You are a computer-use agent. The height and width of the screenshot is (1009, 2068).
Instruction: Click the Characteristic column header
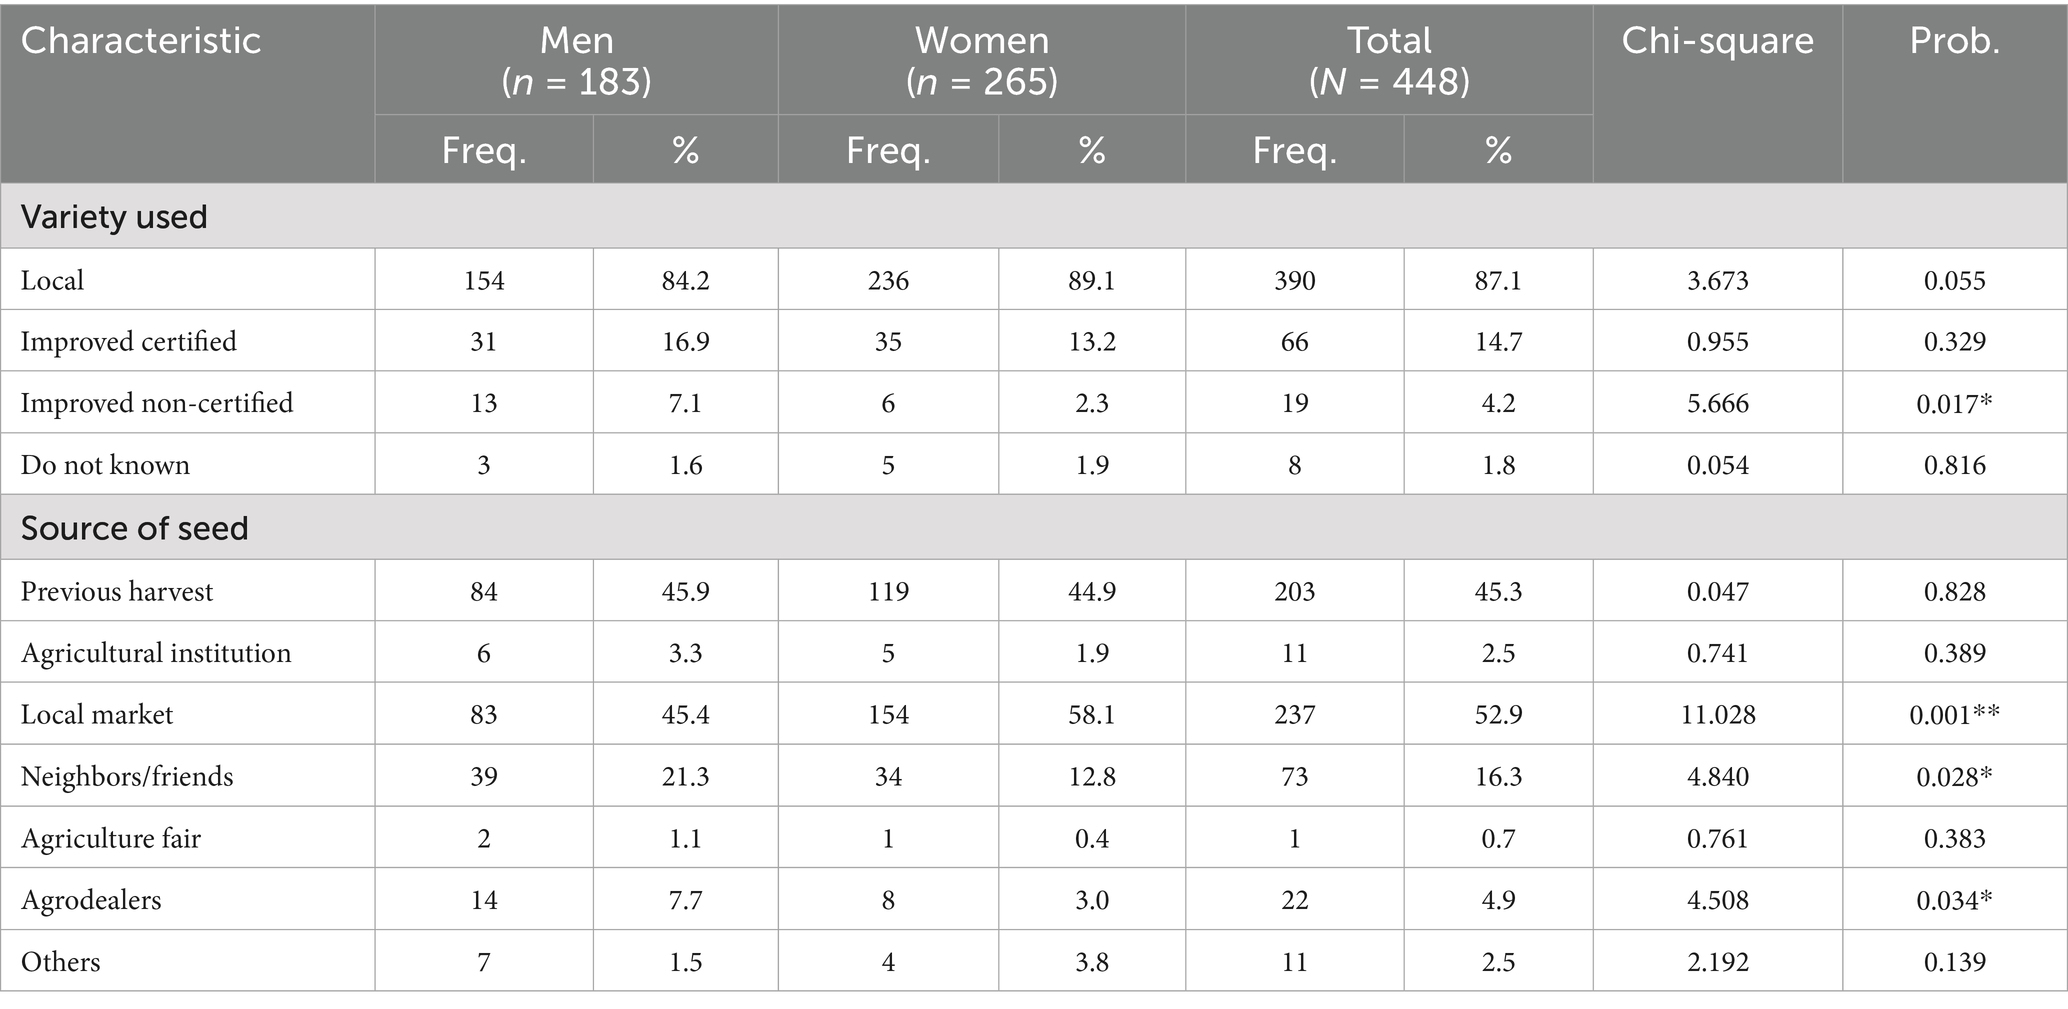[x=140, y=41]
